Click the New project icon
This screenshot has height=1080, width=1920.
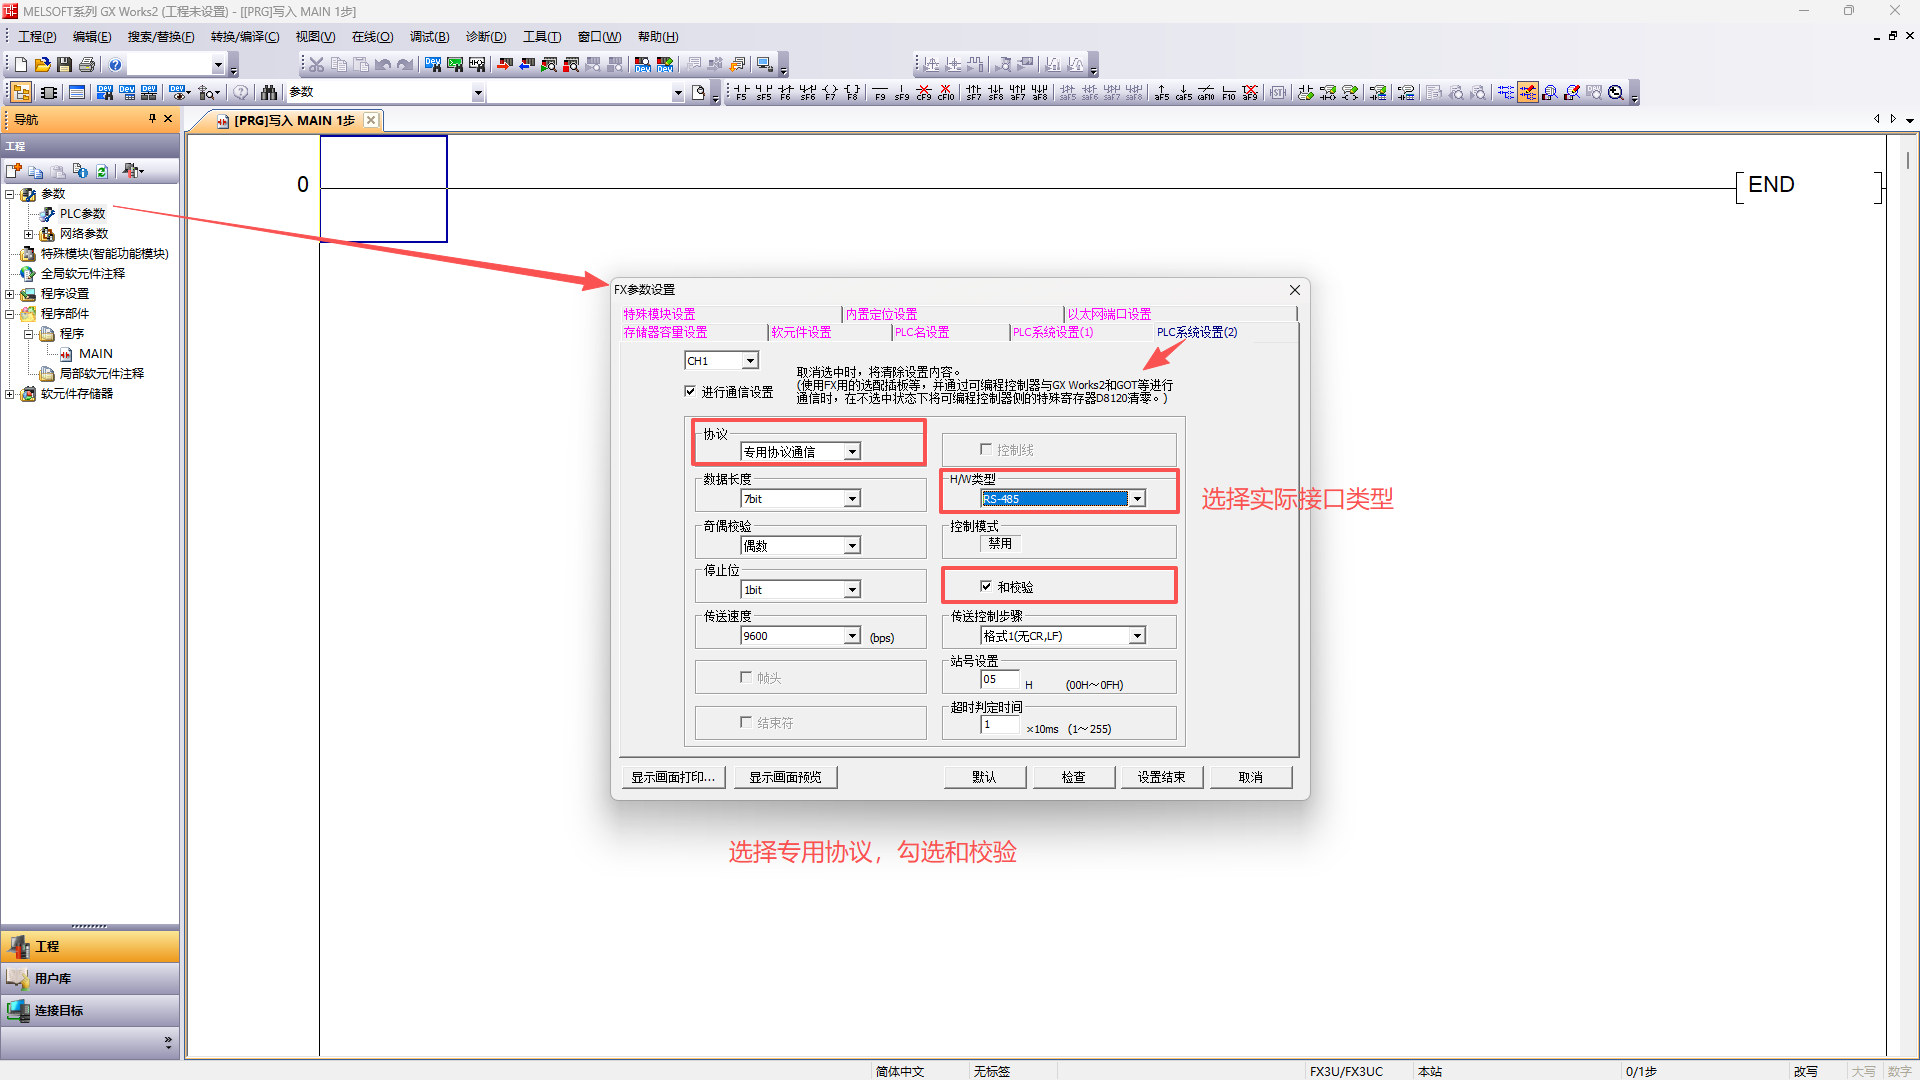20,65
